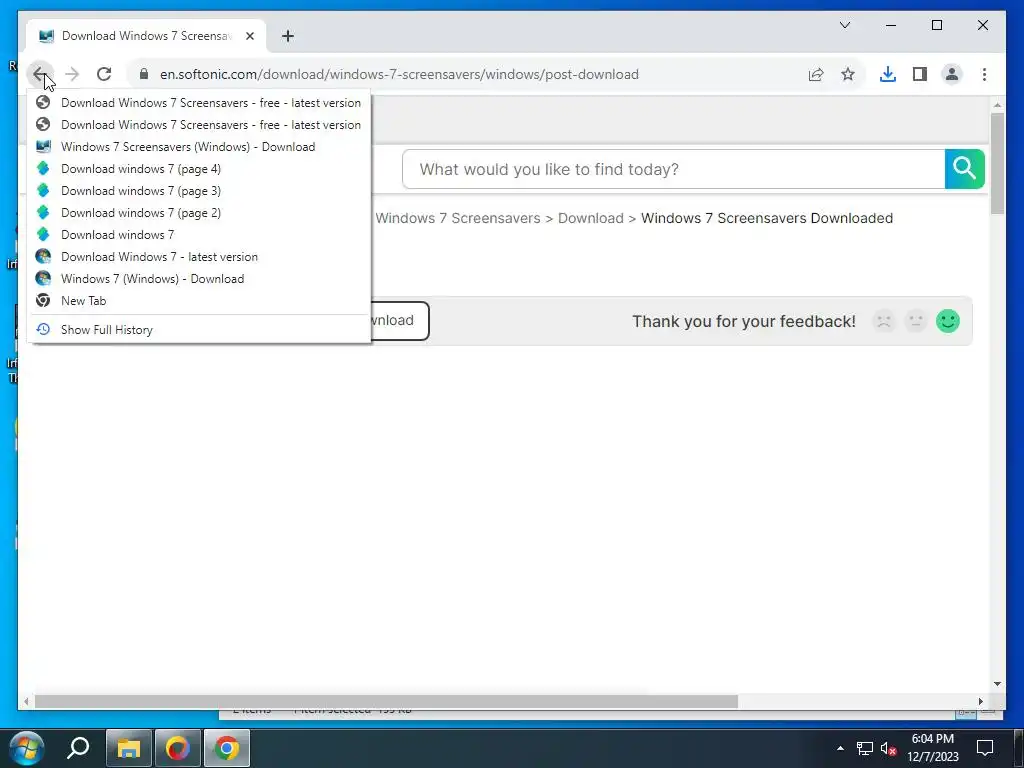Select 'Windows 7 Screensavers (Windows) - Download' history entry

coord(199,147)
